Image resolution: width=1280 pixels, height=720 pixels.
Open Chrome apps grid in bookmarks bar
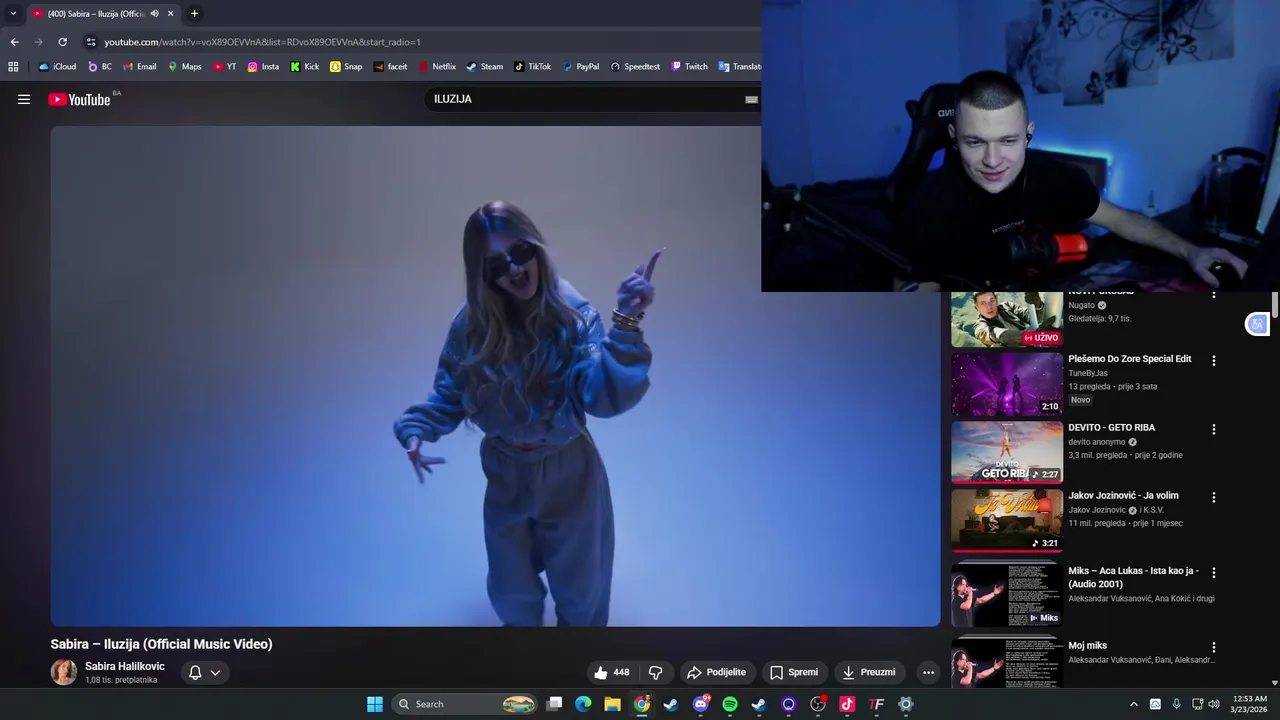pos(13,67)
